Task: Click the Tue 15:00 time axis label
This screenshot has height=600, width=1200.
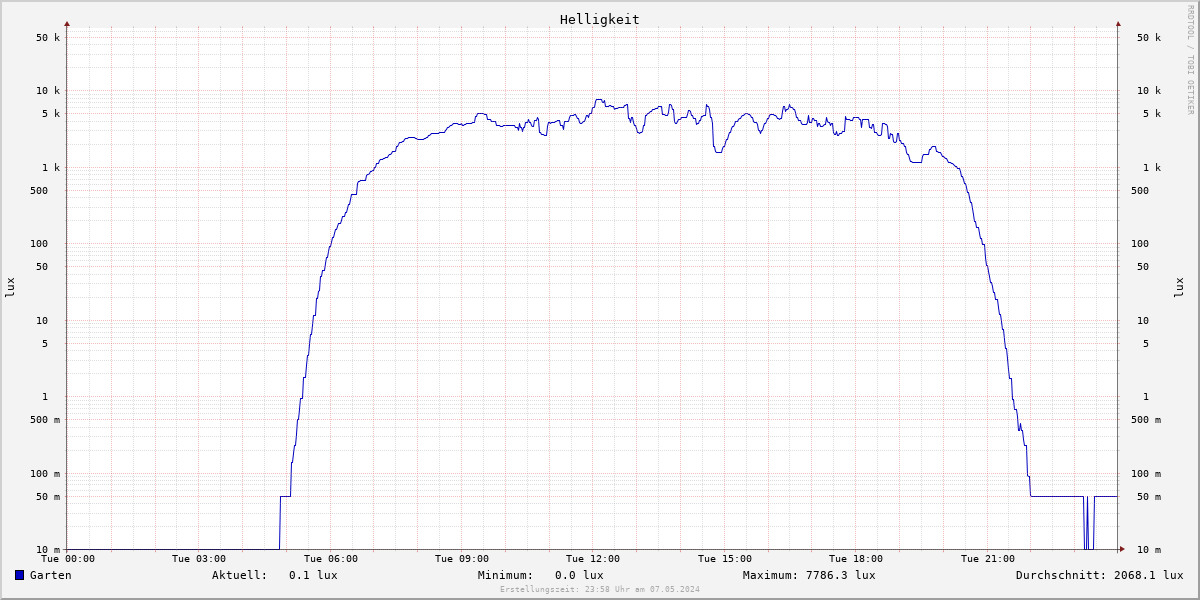Action: pyautogui.click(x=725, y=559)
